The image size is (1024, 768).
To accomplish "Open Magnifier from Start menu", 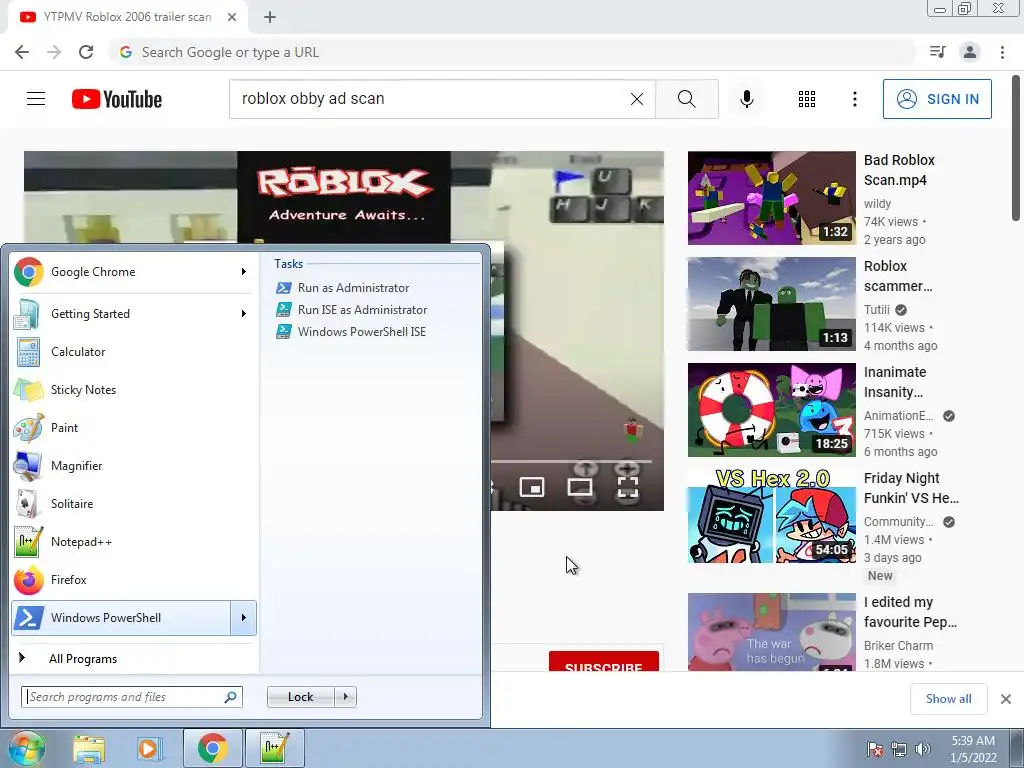I will tap(134, 466).
